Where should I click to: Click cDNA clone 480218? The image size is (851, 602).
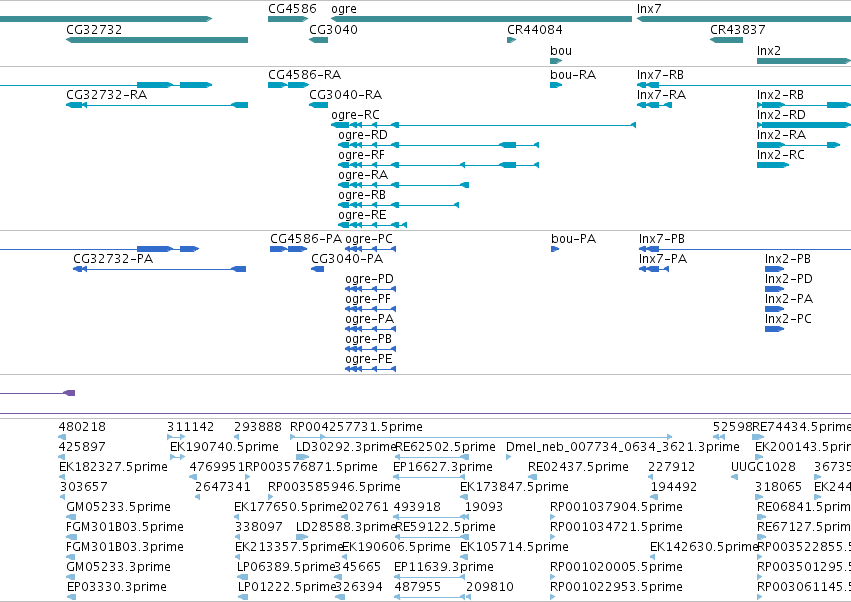coord(82,427)
